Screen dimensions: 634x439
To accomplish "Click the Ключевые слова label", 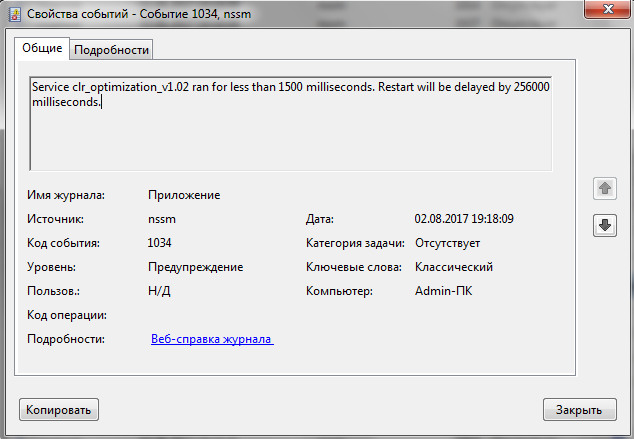I will point(354,267).
